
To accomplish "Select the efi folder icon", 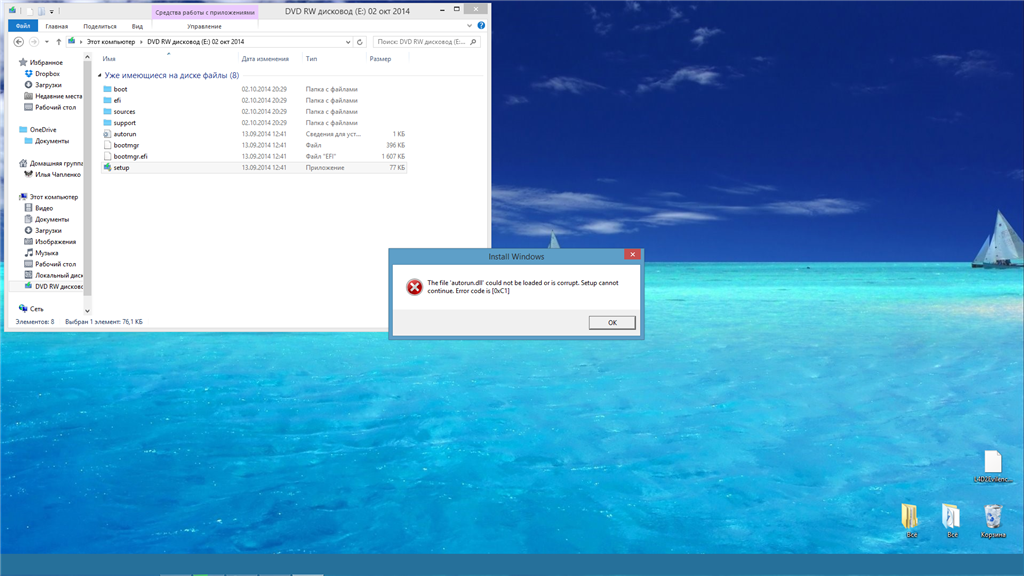I will click(x=107, y=100).
